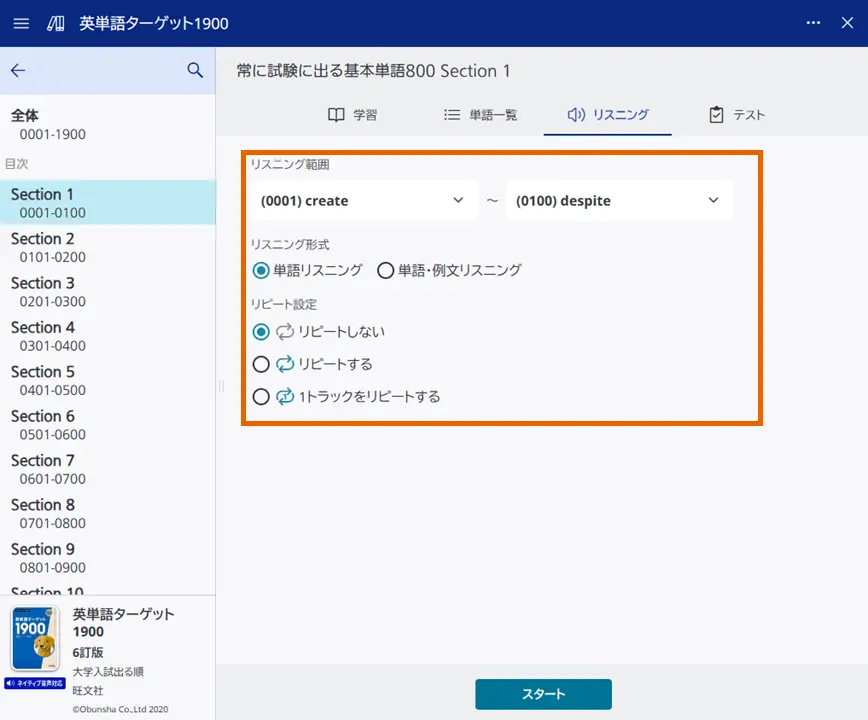Enable the リピートする option
This screenshot has width=868, height=720.
click(x=261, y=364)
